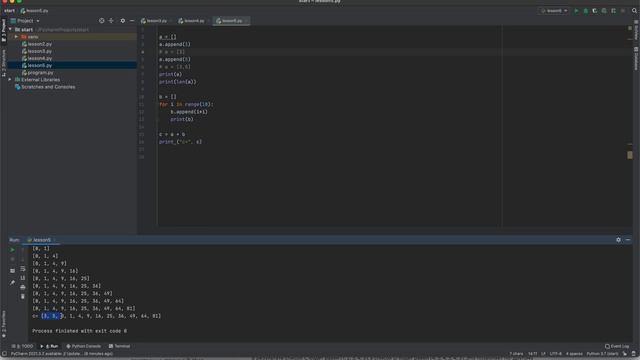Open Search Everywhere magnifier icon

click(x=634, y=11)
